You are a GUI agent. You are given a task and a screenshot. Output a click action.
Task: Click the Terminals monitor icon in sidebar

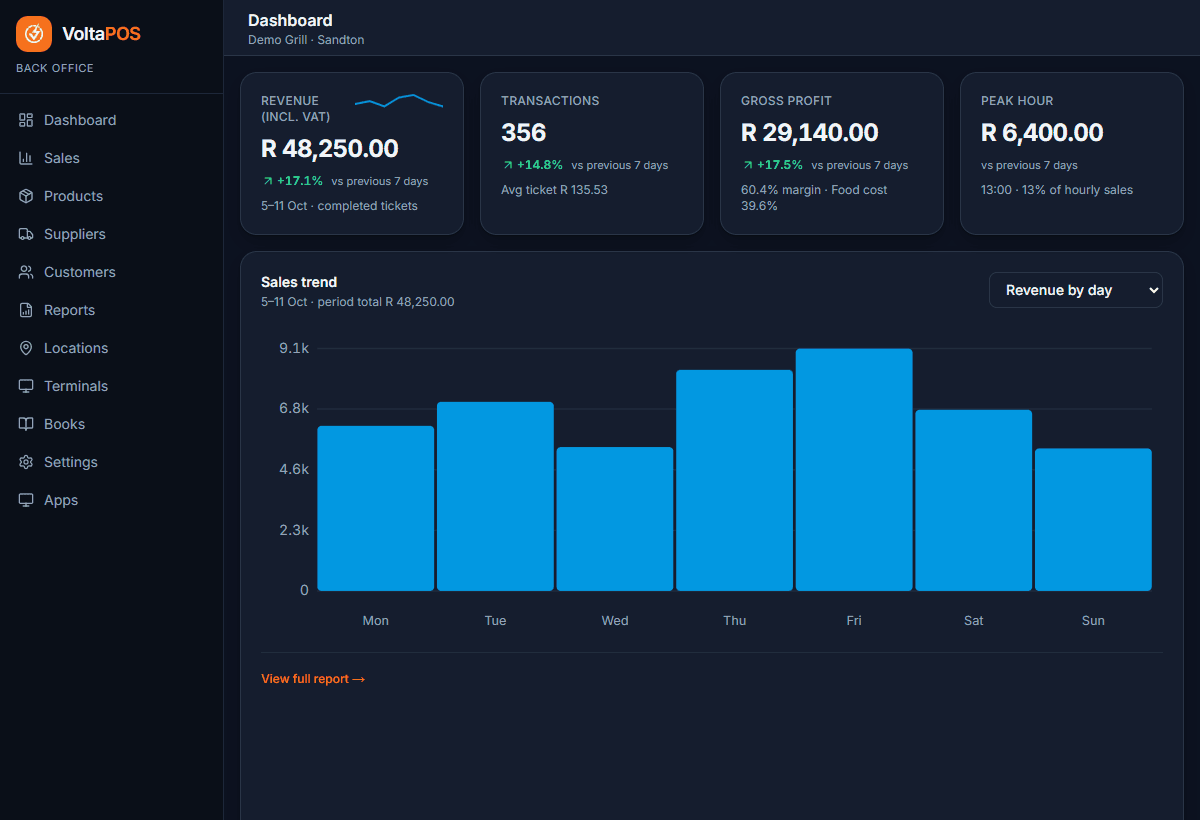[x=26, y=386]
